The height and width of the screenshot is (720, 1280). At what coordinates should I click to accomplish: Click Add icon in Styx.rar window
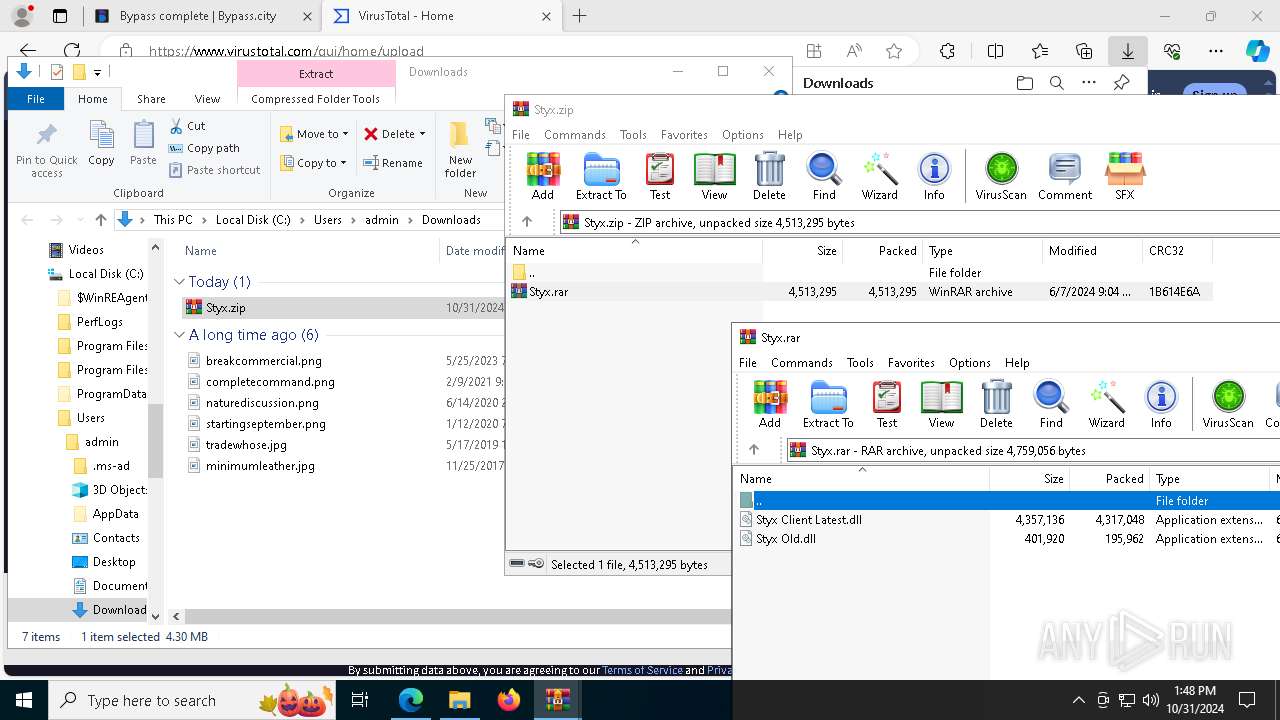point(770,405)
